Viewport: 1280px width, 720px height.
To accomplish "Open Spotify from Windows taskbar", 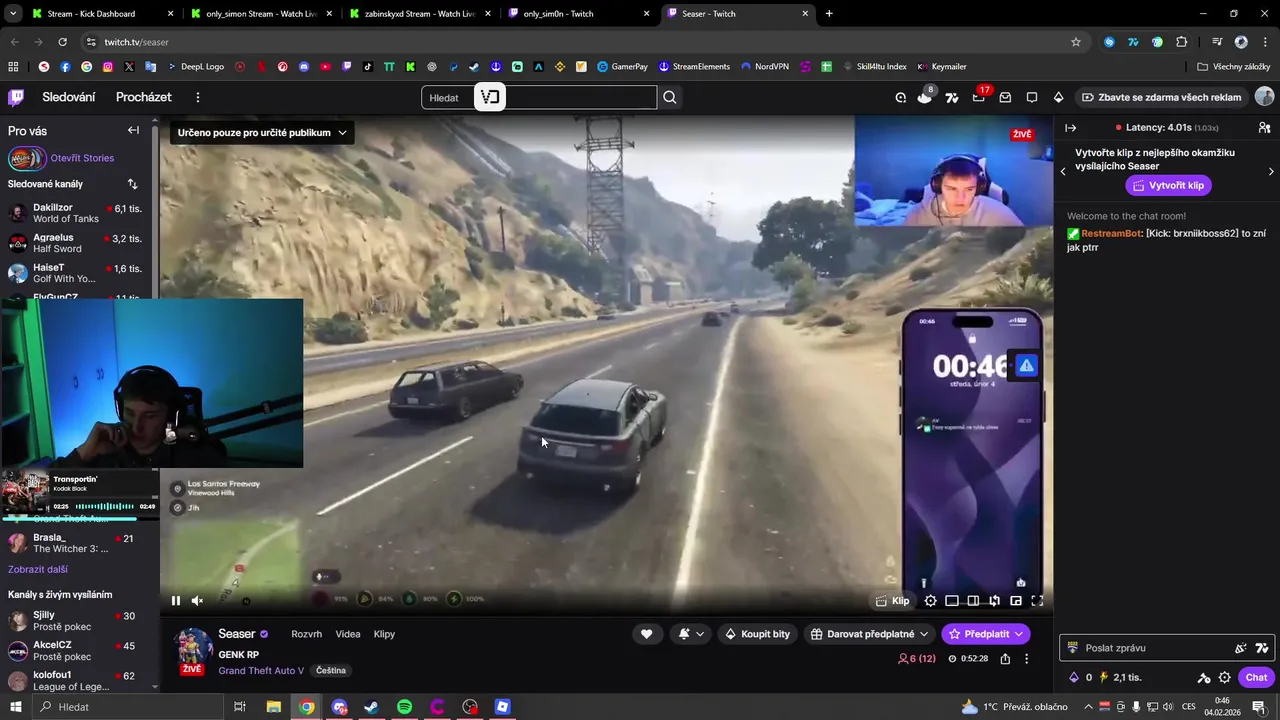I will click(404, 707).
